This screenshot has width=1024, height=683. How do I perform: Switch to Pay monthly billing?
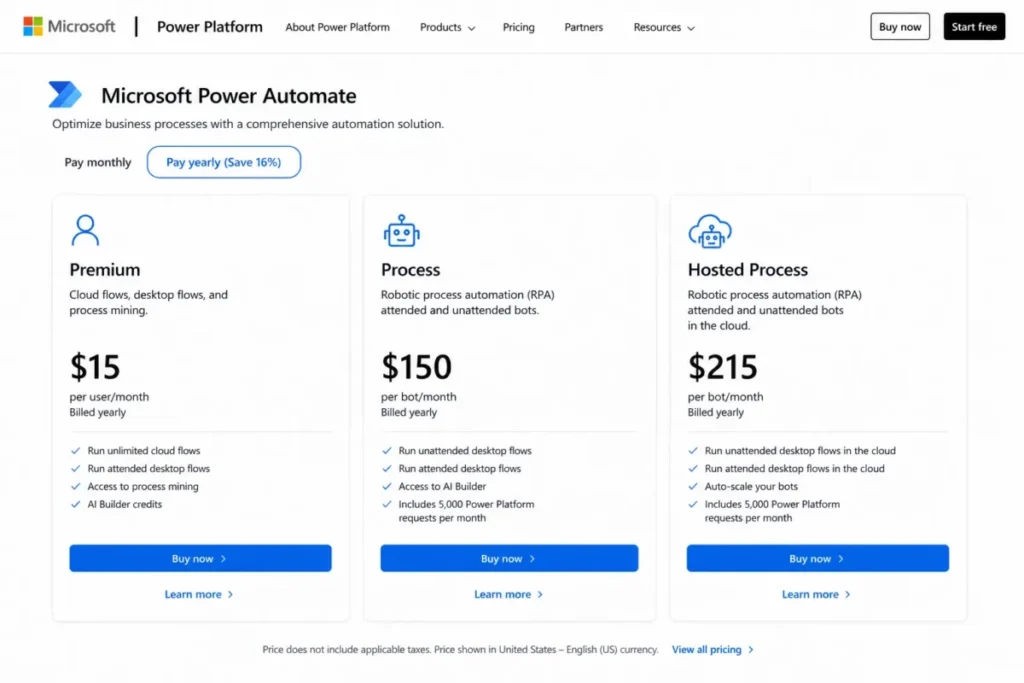(98, 162)
